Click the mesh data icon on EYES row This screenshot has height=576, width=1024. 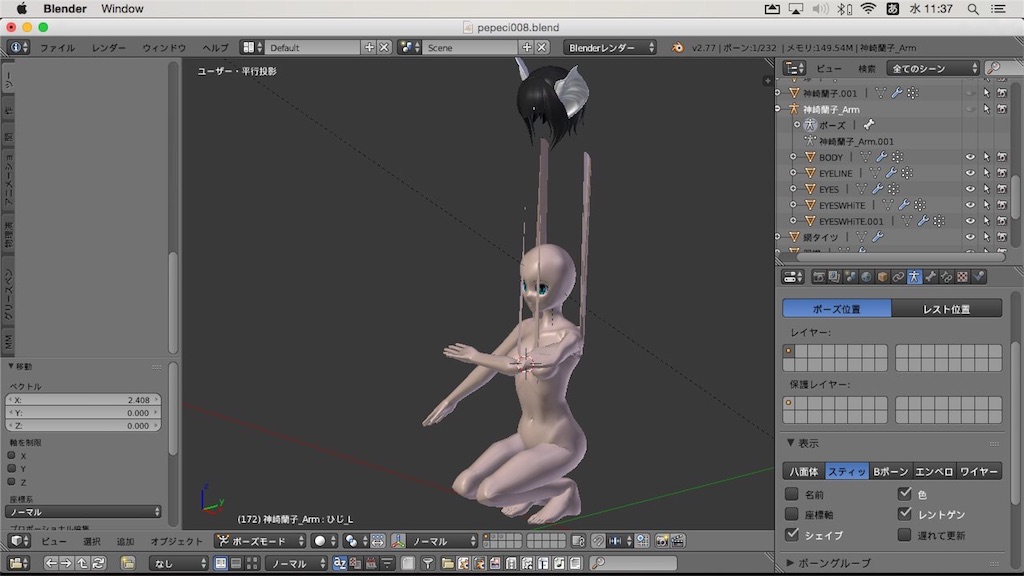click(861, 189)
